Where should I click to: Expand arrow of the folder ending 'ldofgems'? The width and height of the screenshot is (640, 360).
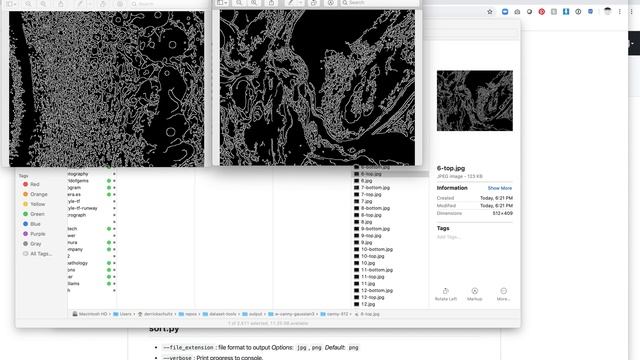(x=114, y=180)
